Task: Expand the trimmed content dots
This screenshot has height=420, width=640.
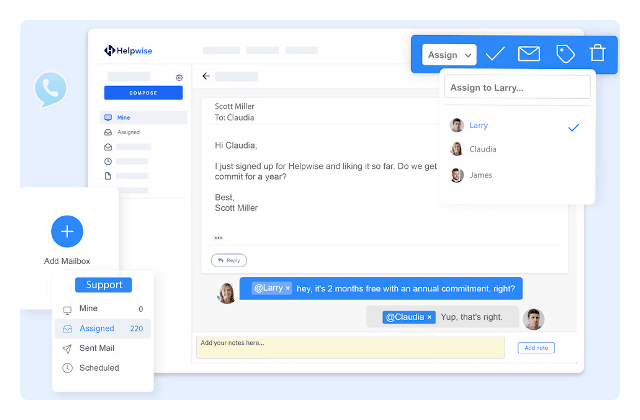Action: click(x=218, y=238)
